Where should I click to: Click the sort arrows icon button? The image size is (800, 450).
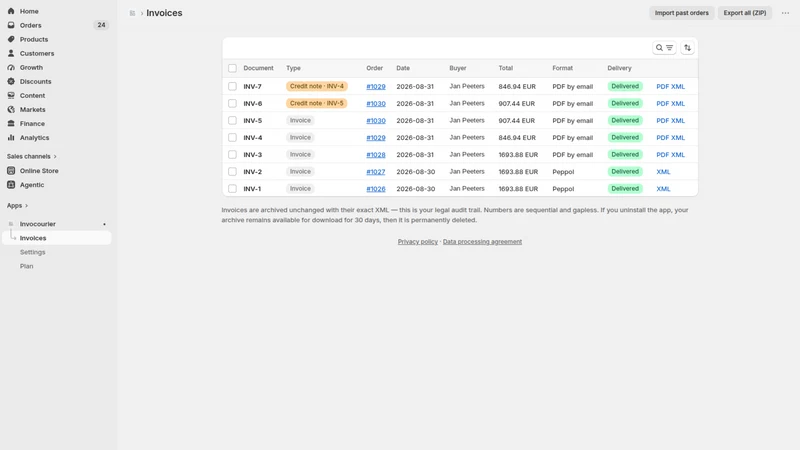point(687,47)
